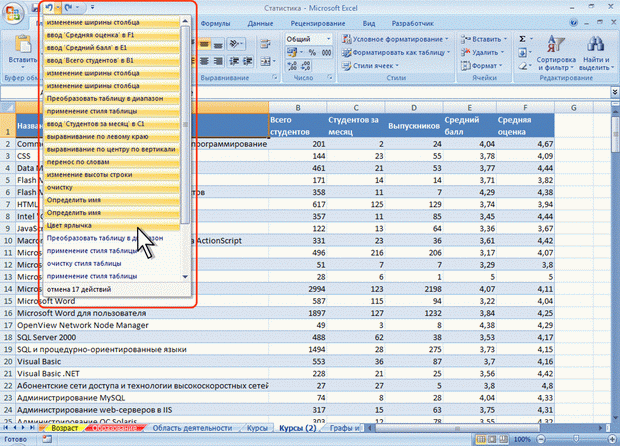This screenshot has width=620, height=446.
Task: Open the Redo history dropdown arrow
Action: tap(78, 8)
